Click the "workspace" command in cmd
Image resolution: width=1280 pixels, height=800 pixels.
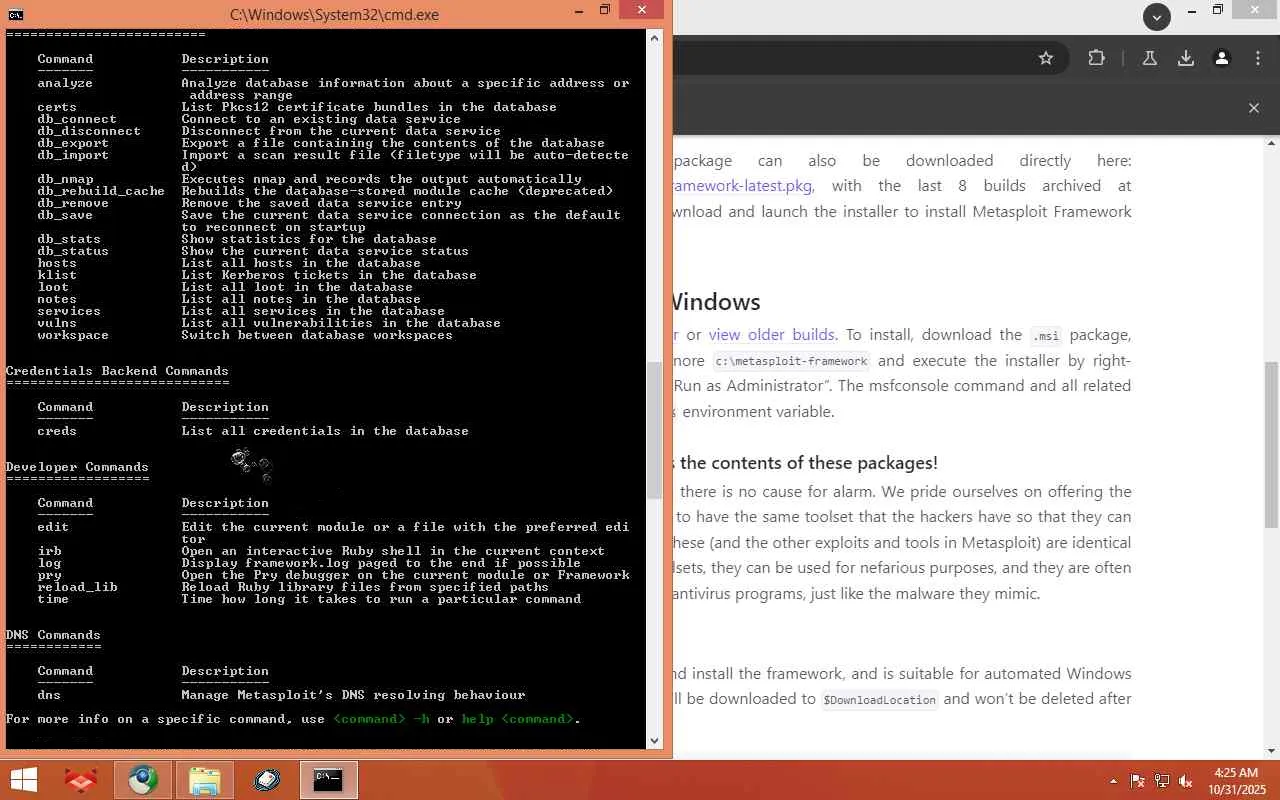pyautogui.click(x=73, y=335)
